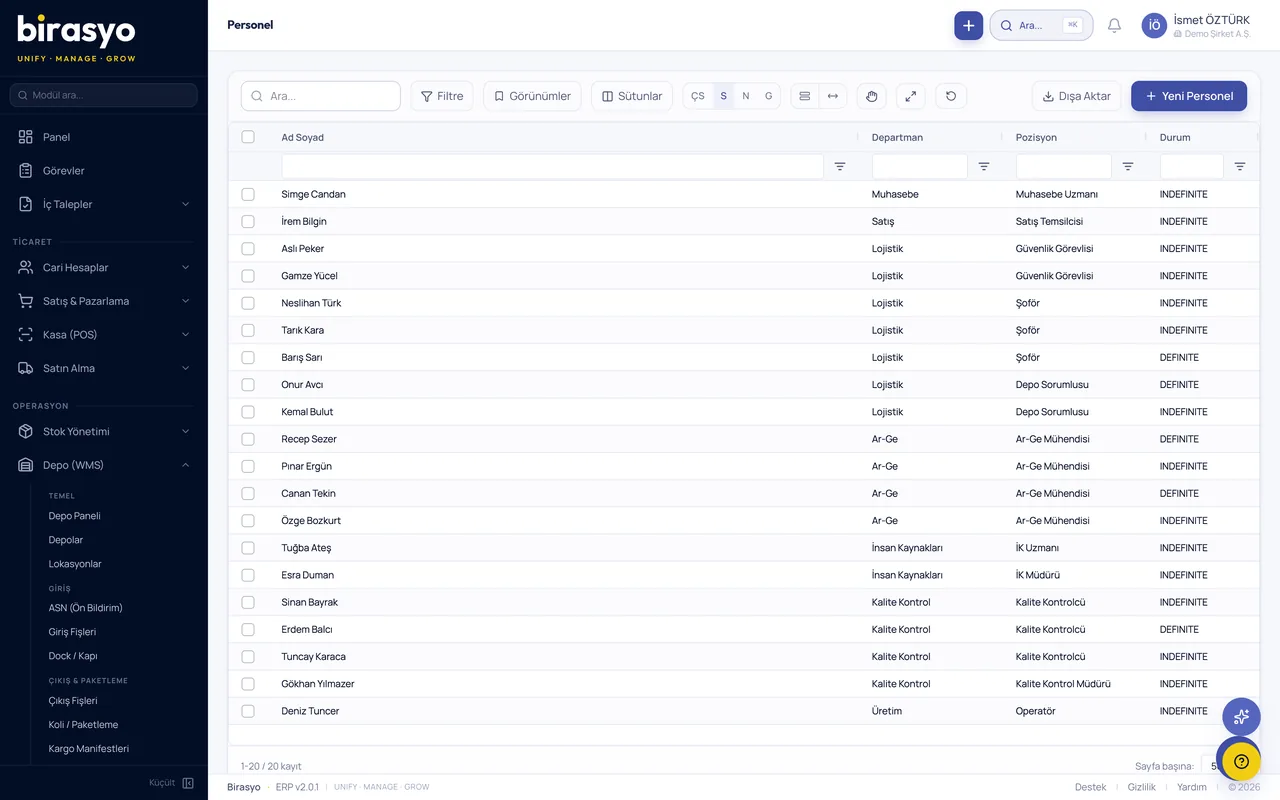Click filter icon of Pozisyon column

pos(1128,166)
